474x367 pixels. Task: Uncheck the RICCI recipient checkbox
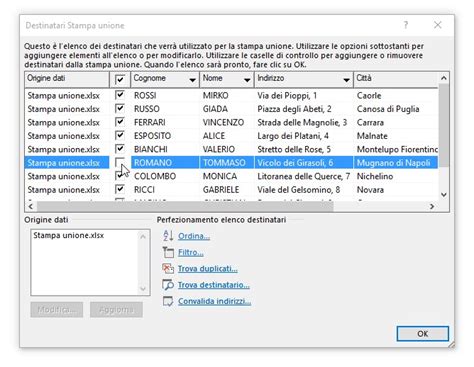tap(120, 189)
